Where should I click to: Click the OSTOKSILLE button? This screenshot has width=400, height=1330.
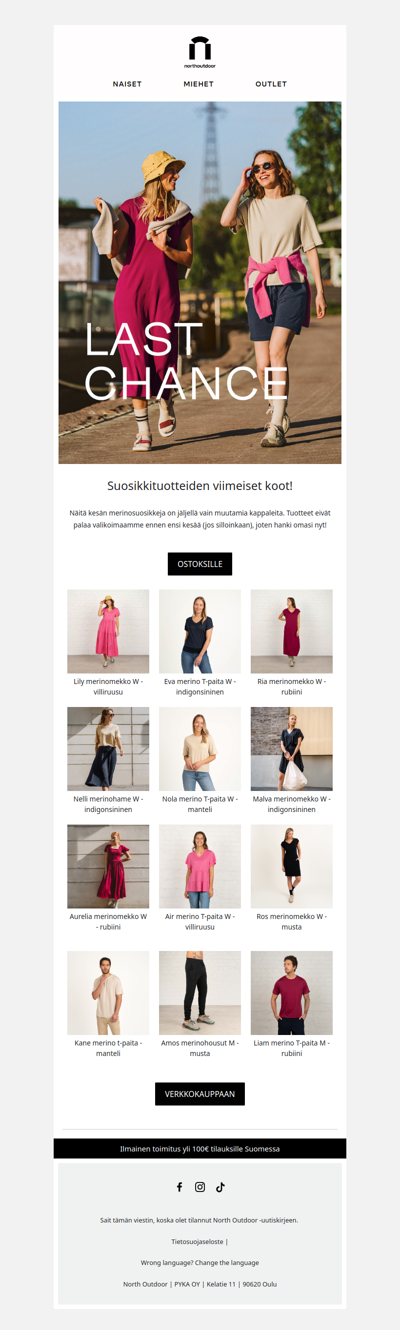[200, 564]
